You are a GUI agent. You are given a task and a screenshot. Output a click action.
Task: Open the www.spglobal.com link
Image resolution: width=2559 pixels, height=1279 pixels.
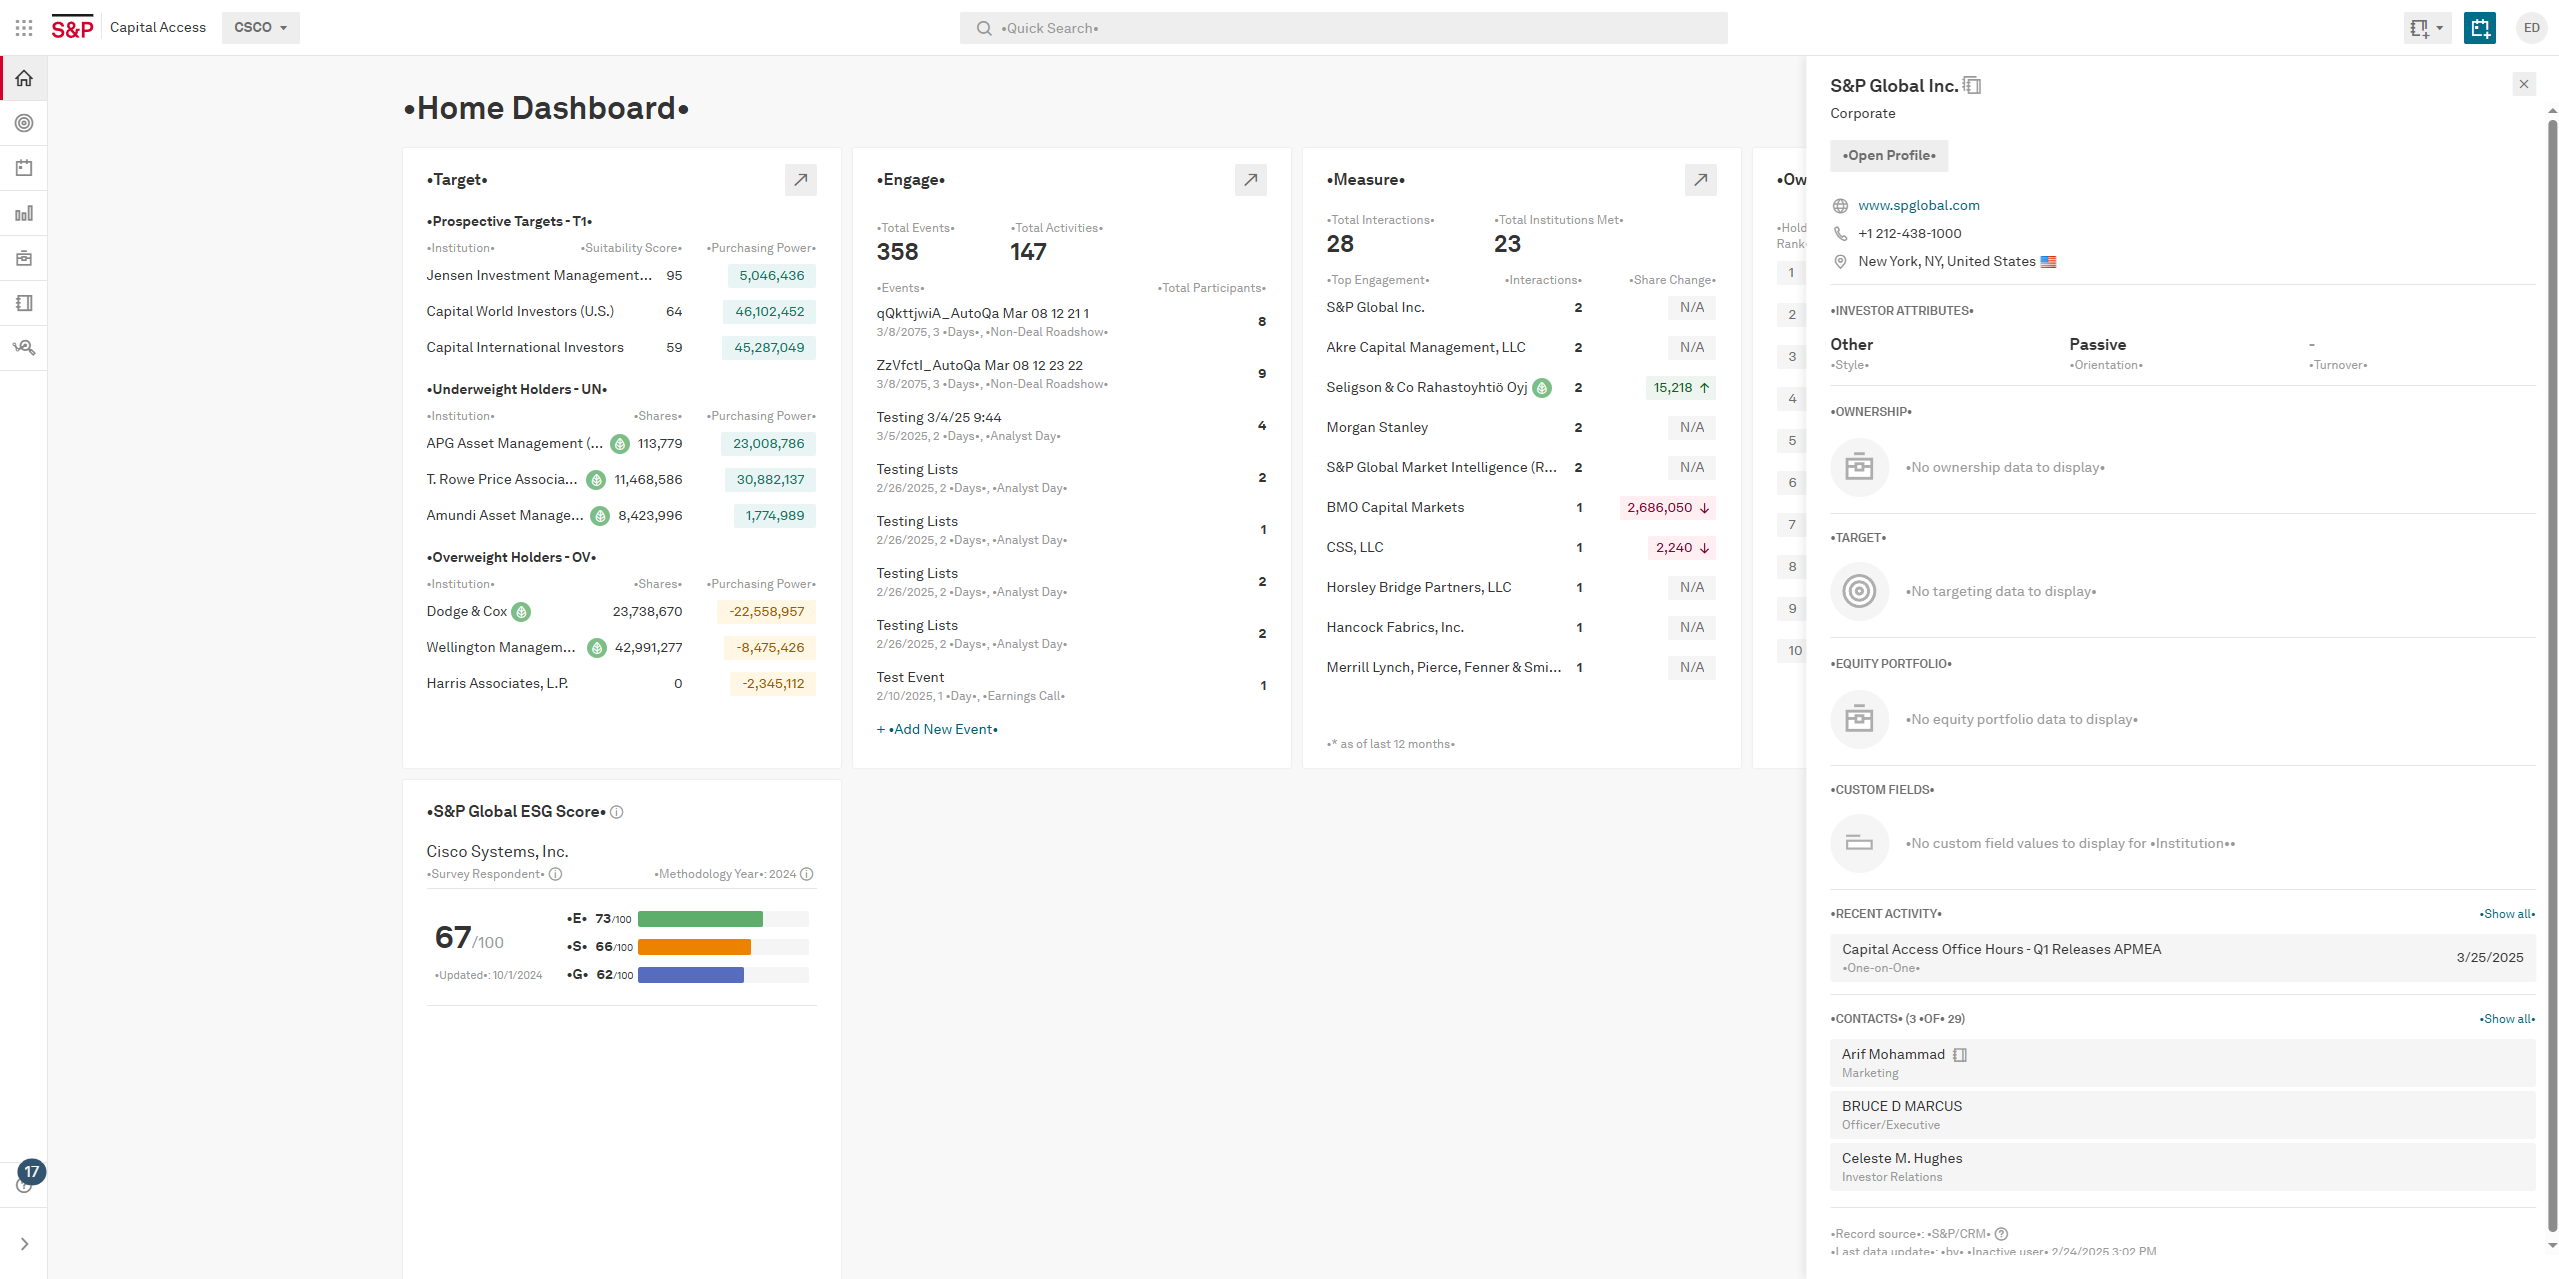[1918, 206]
